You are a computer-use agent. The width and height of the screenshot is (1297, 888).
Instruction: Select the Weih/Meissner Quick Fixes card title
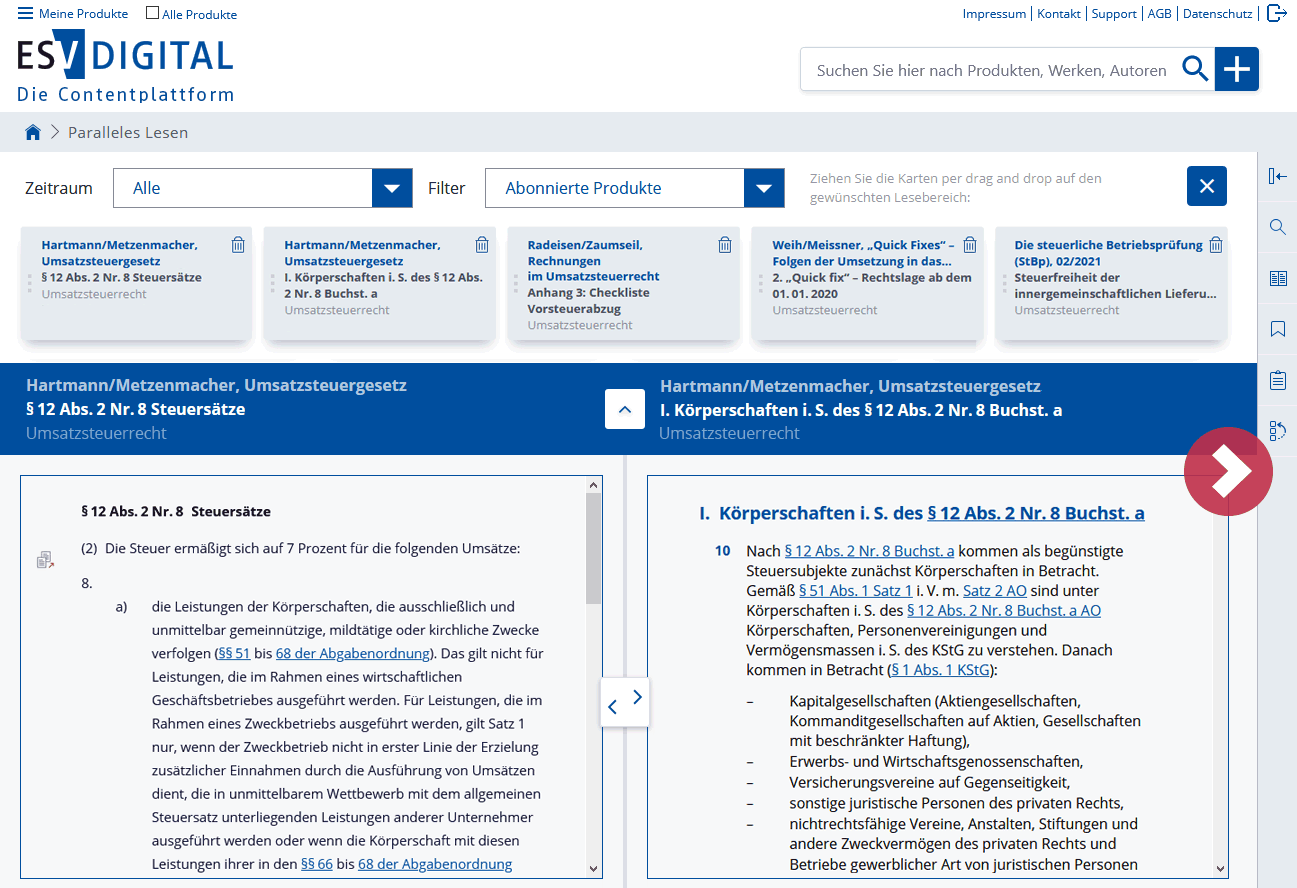(x=863, y=253)
